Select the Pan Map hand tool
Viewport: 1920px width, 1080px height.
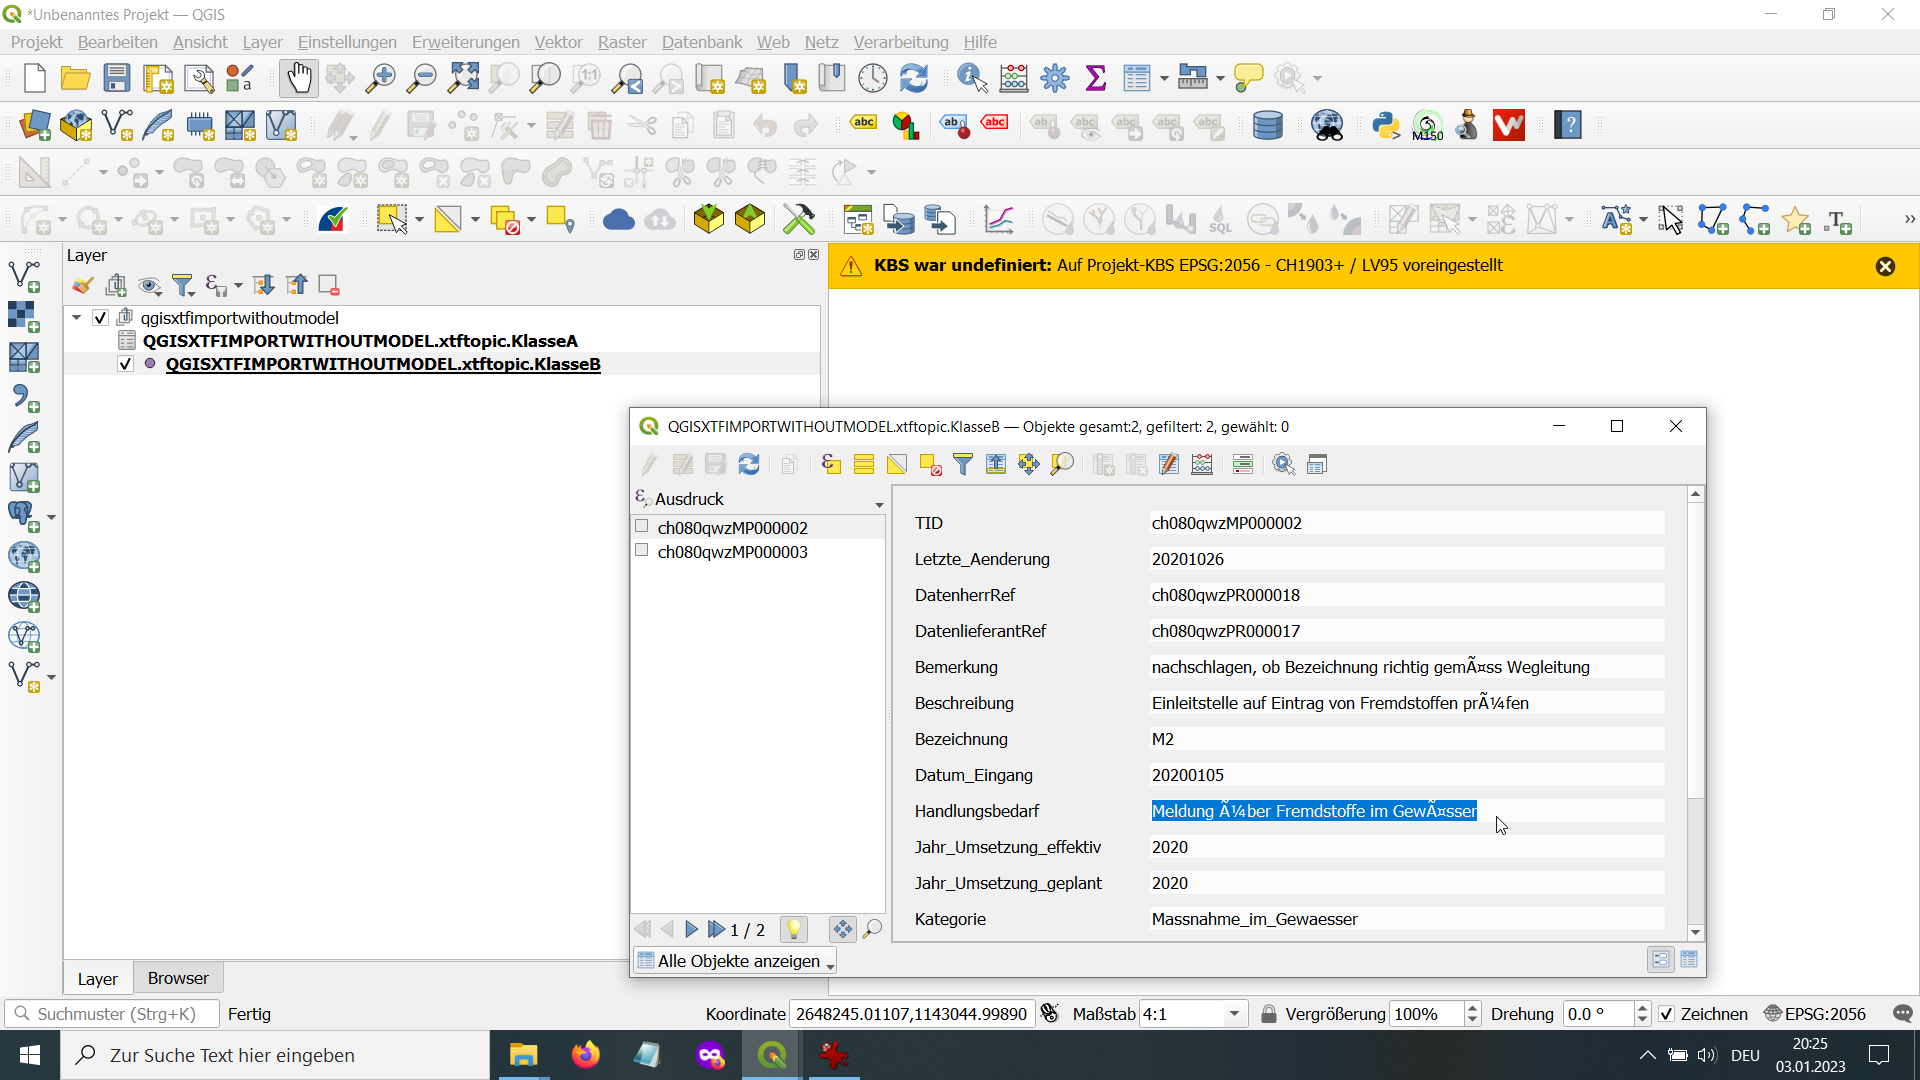tap(298, 78)
